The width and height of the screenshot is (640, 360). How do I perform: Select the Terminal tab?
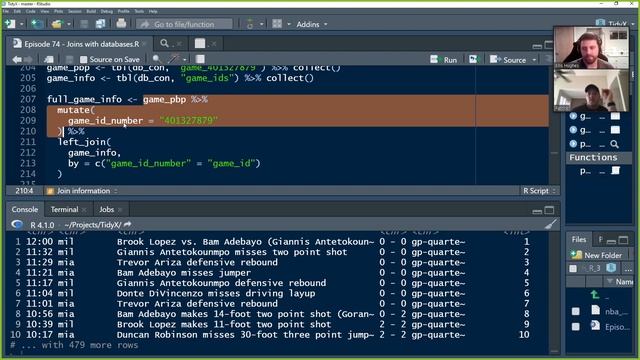pos(64,209)
